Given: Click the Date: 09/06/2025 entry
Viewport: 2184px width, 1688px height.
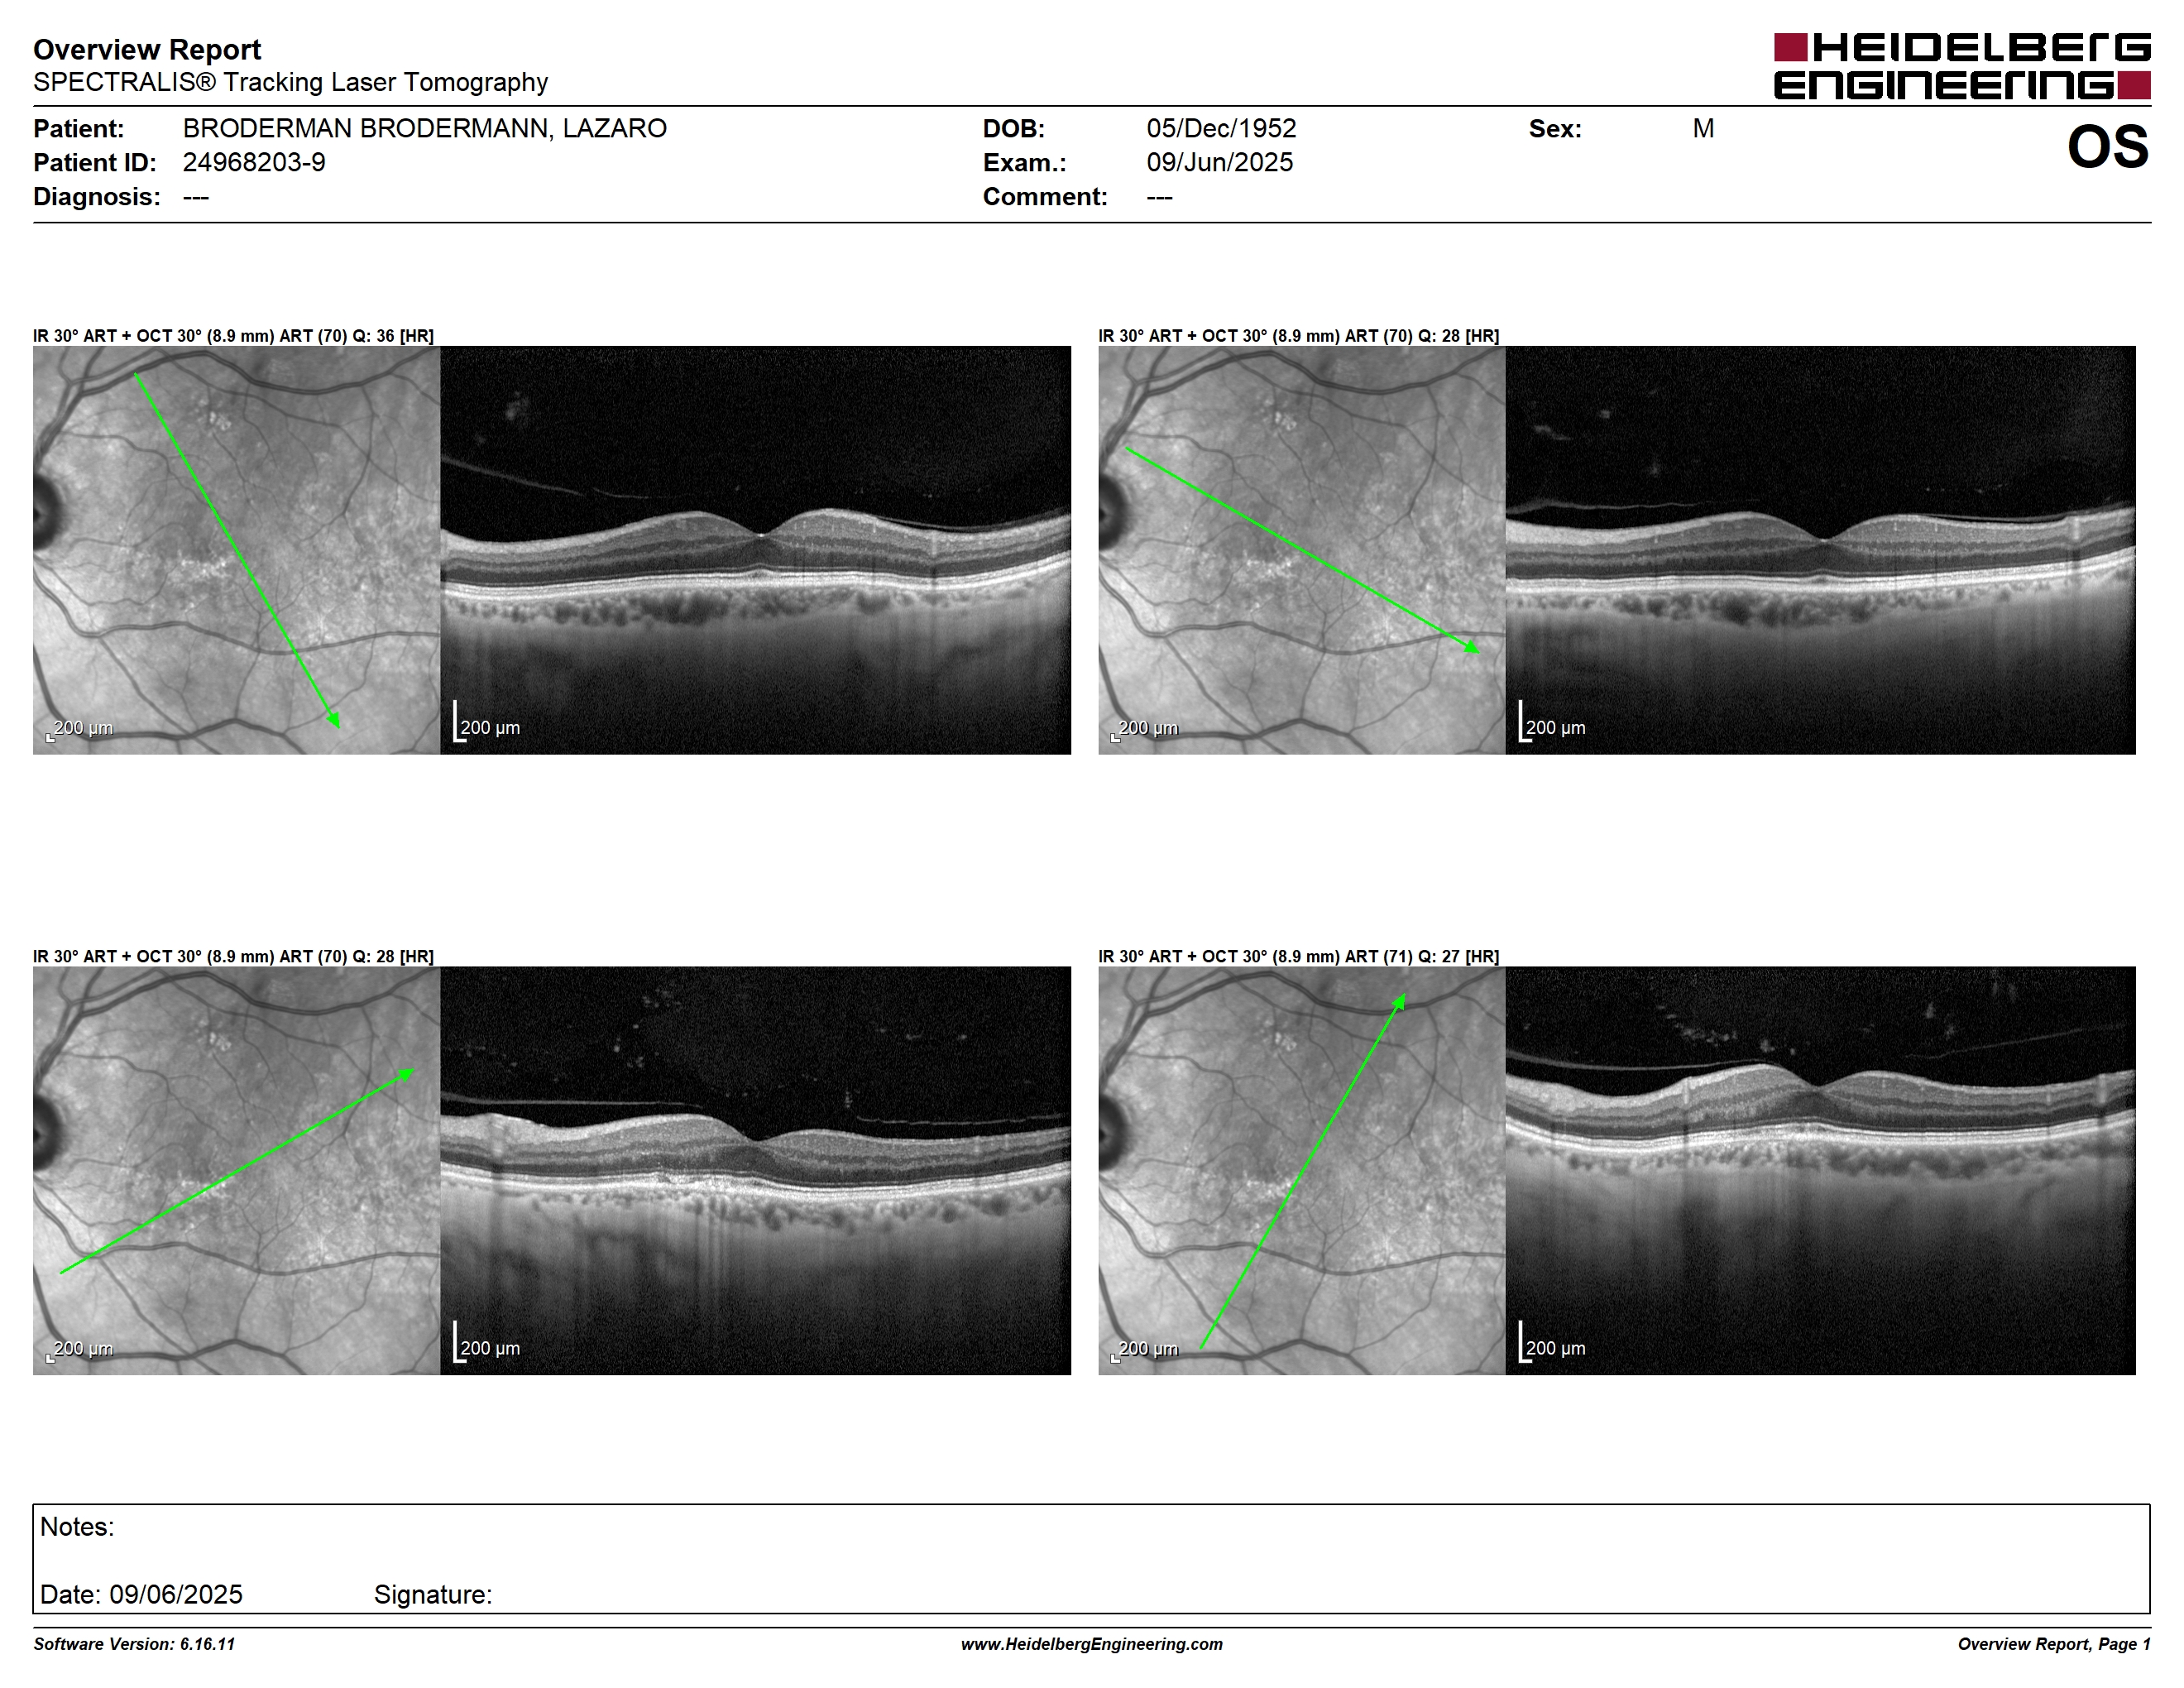Looking at the screenshot, I should coord(141,1594).
